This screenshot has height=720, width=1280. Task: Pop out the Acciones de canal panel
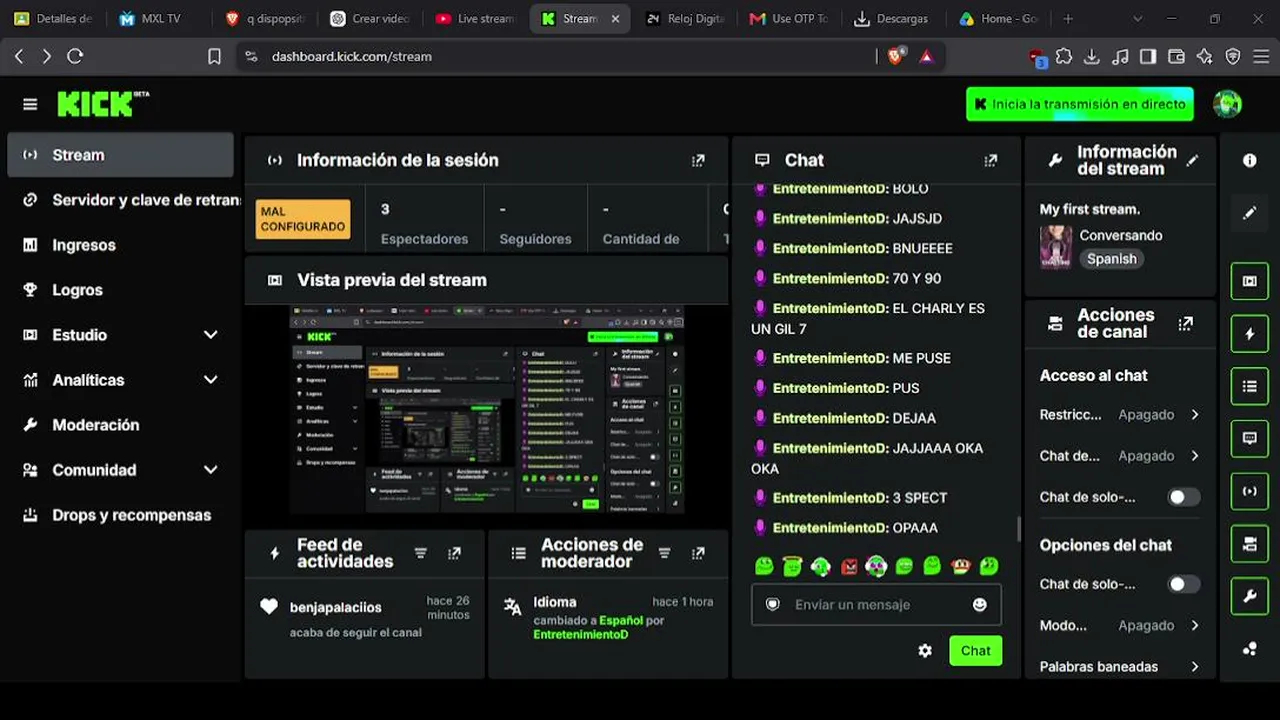pyautogui.click(x=1186, y=323)
